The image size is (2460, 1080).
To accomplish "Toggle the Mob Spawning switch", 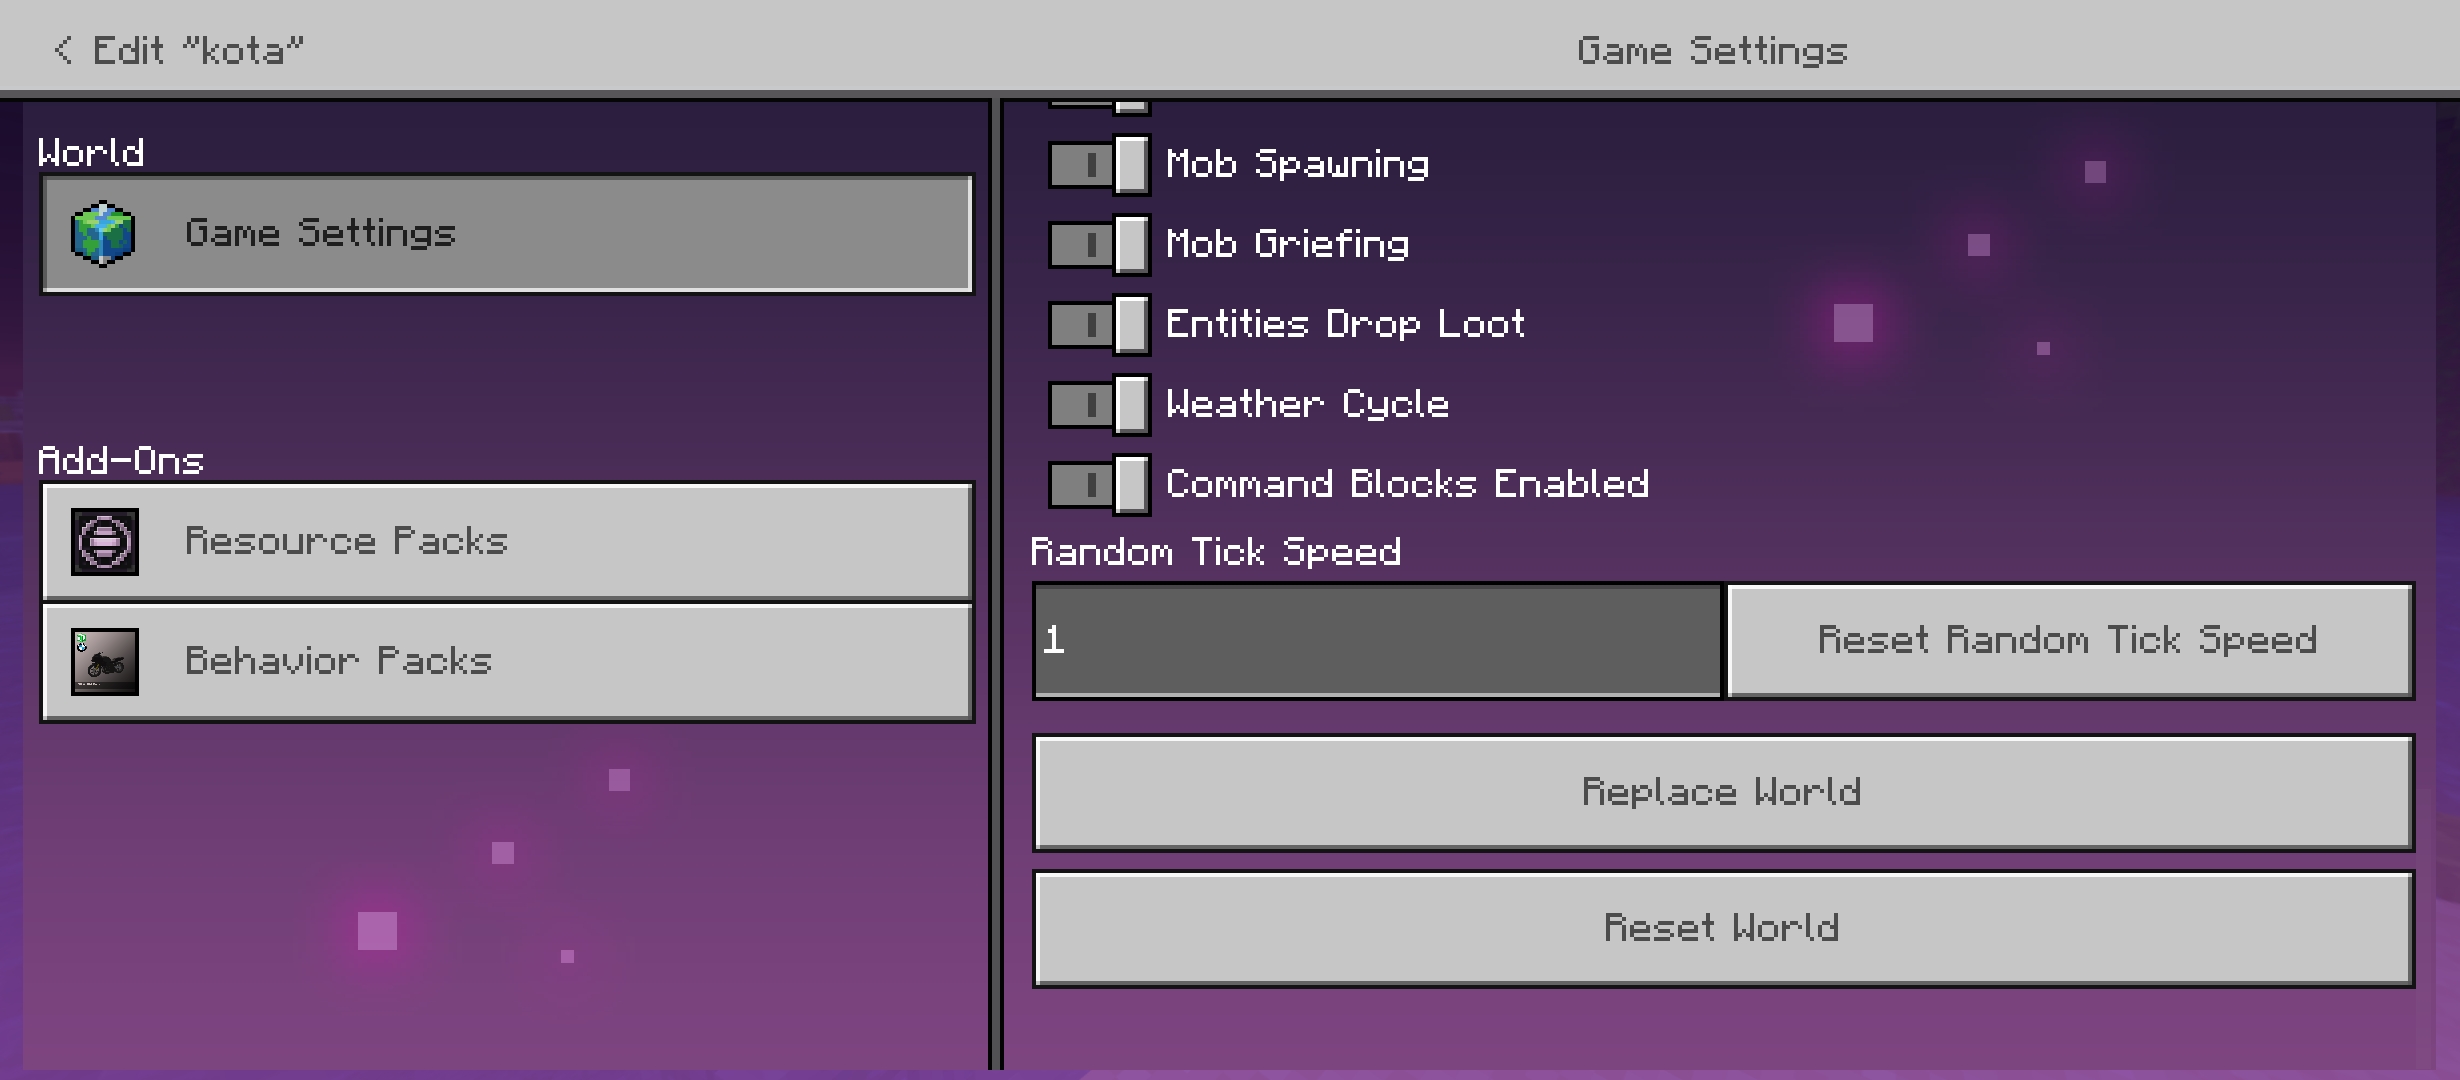I will tap(1099, 164).
